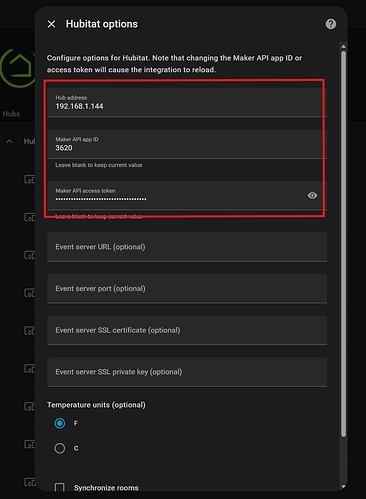The image size is (366, 499).
Task: Fill in Event server URL field
Action: (187, 247)
